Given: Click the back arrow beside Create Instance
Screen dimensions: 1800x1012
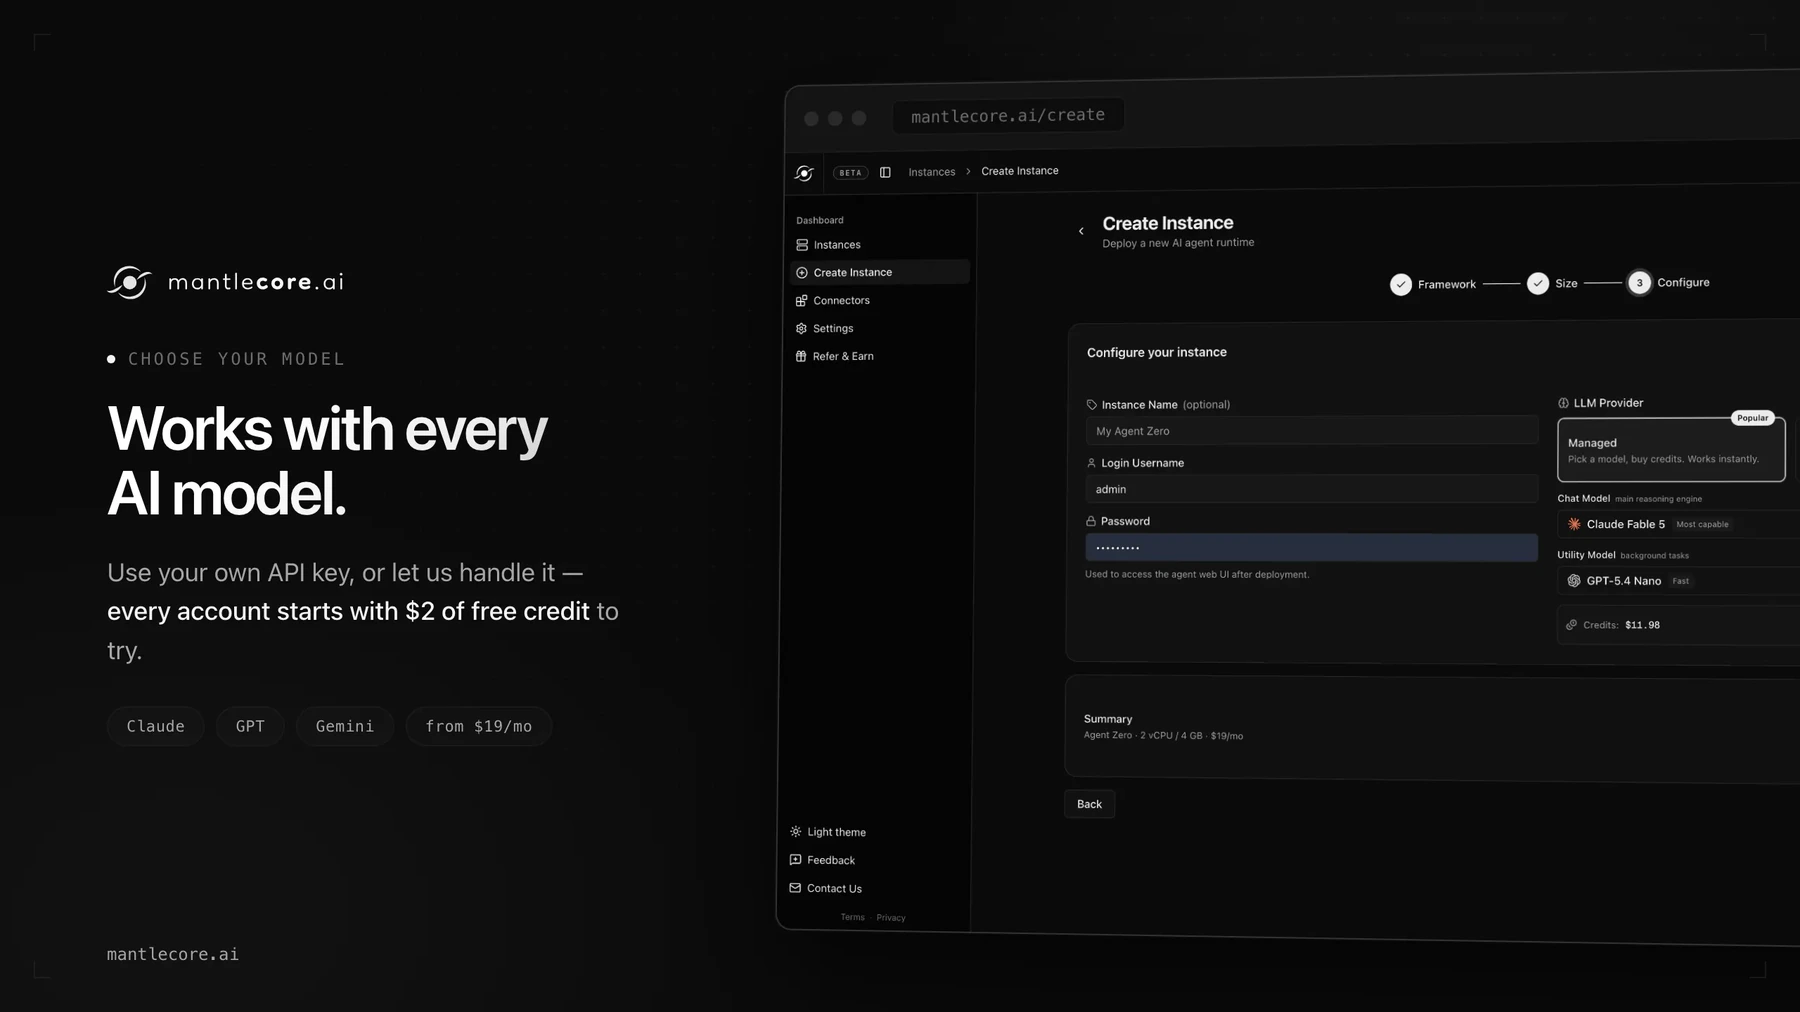Looking at the screenshot, I should [x=1081, y=231].
